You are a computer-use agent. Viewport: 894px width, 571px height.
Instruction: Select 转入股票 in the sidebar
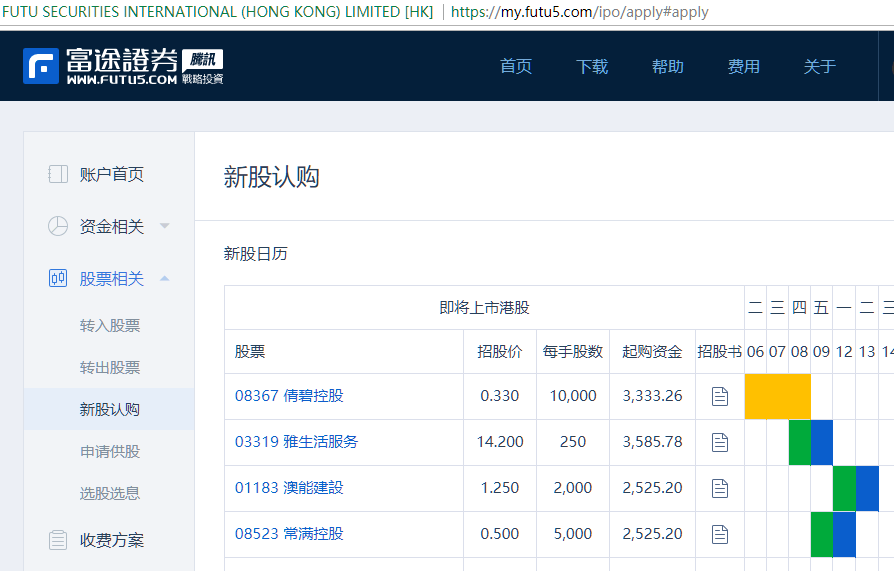[110, 326]
